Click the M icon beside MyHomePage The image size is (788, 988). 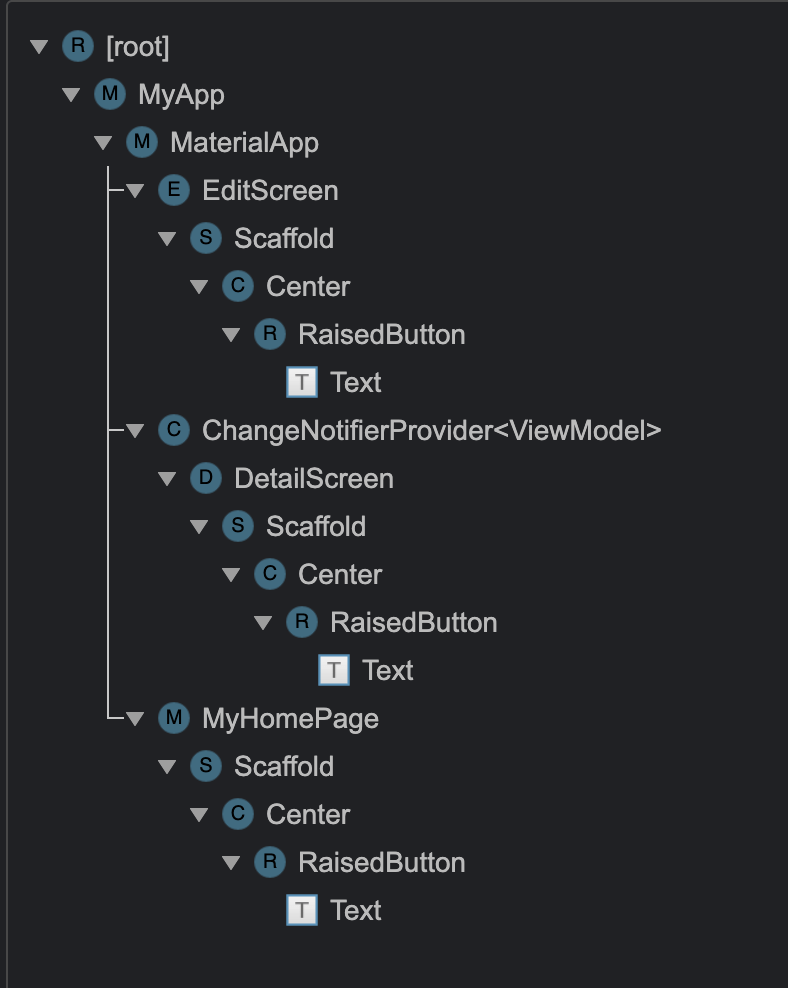coord(173,718)
